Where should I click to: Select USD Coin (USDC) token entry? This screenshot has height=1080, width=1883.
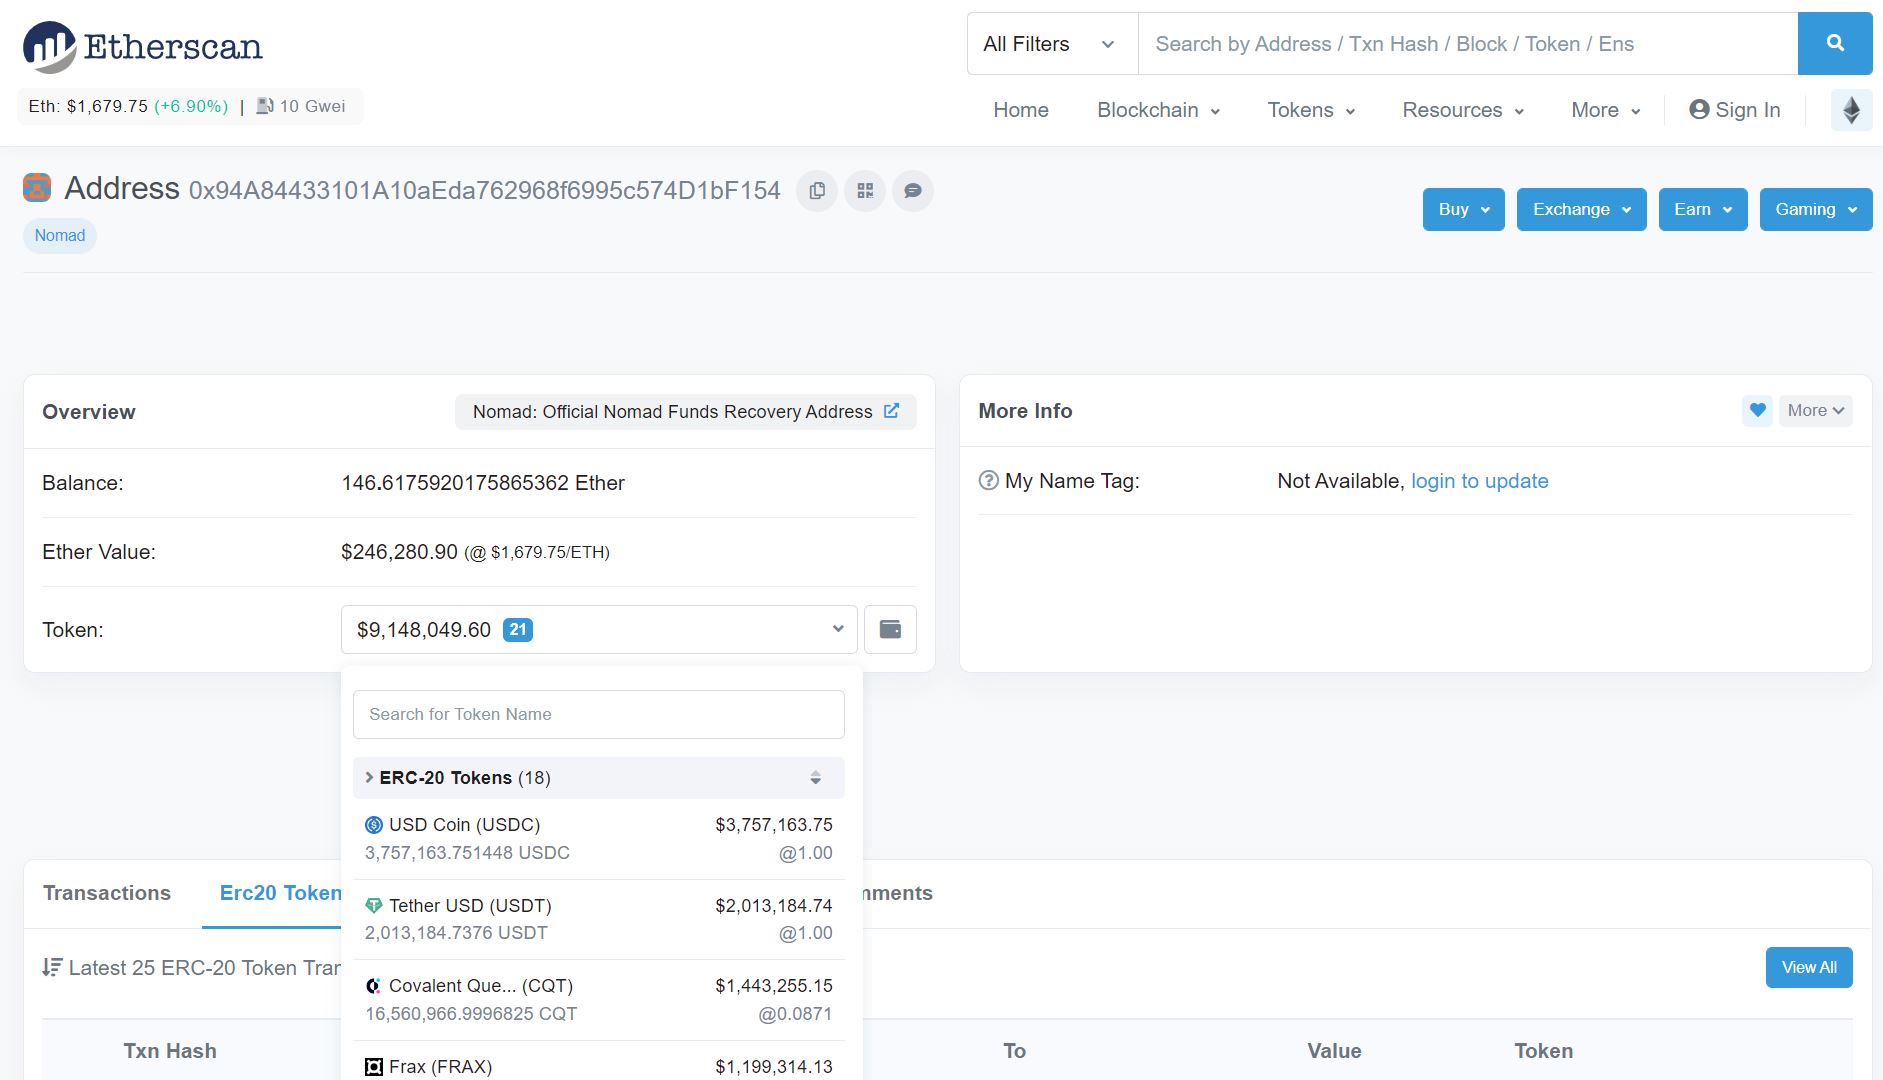598,839
